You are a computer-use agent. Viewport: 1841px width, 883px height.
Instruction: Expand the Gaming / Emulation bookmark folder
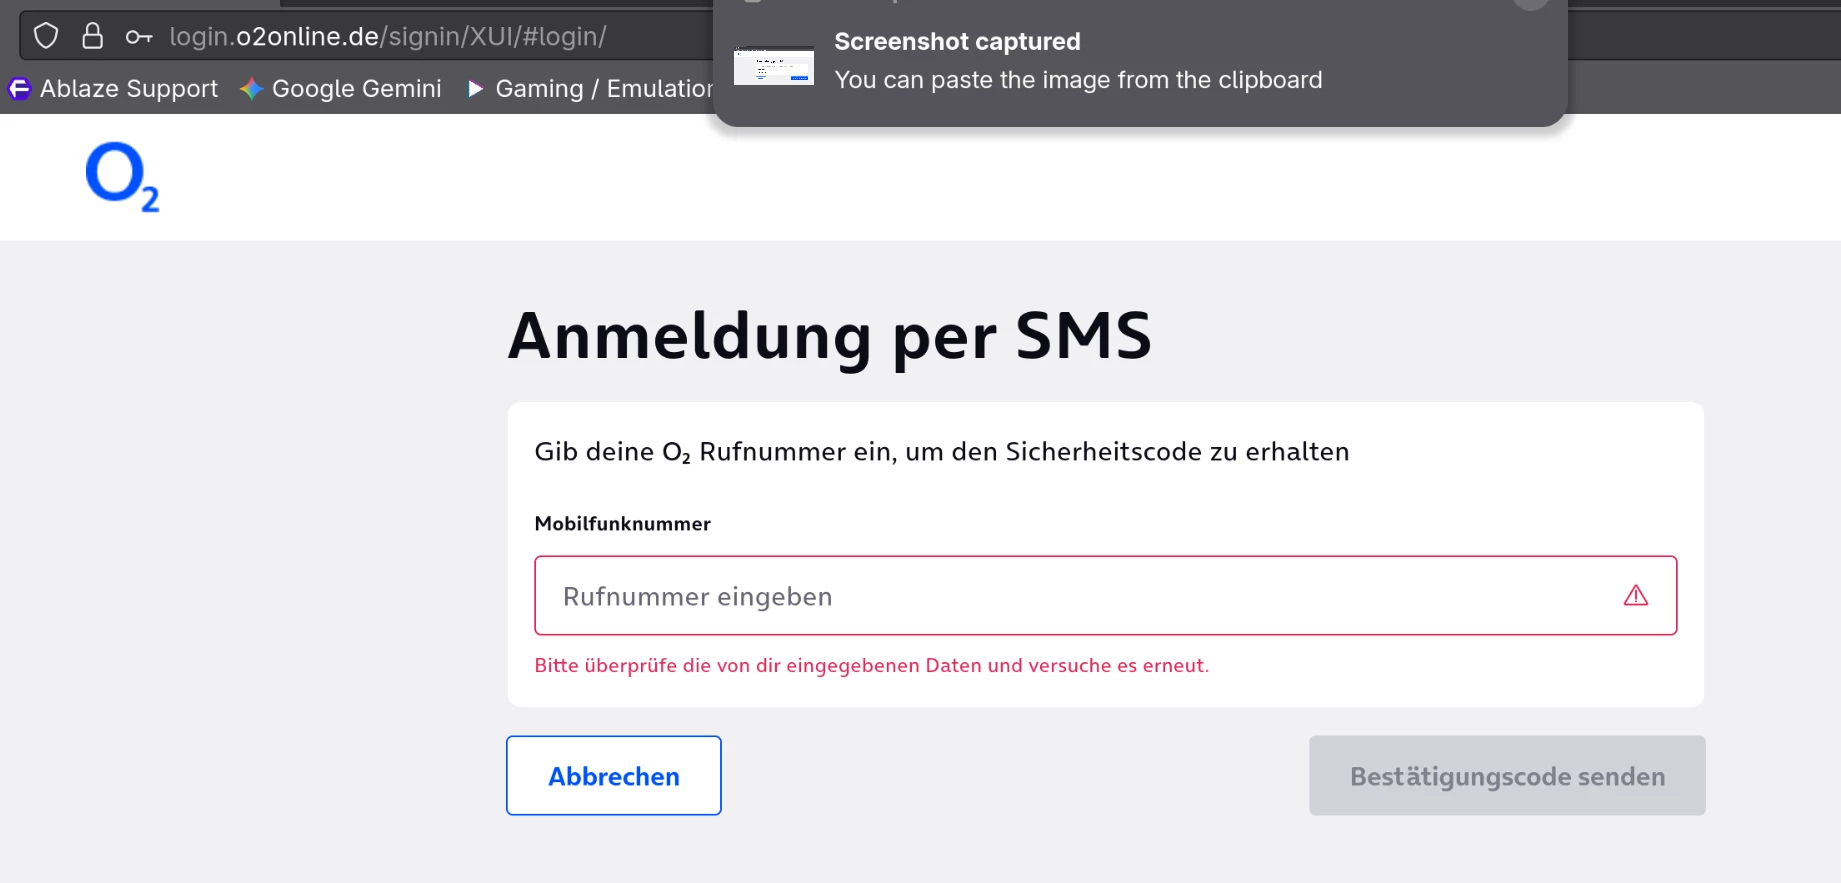[x=590, y=89]
